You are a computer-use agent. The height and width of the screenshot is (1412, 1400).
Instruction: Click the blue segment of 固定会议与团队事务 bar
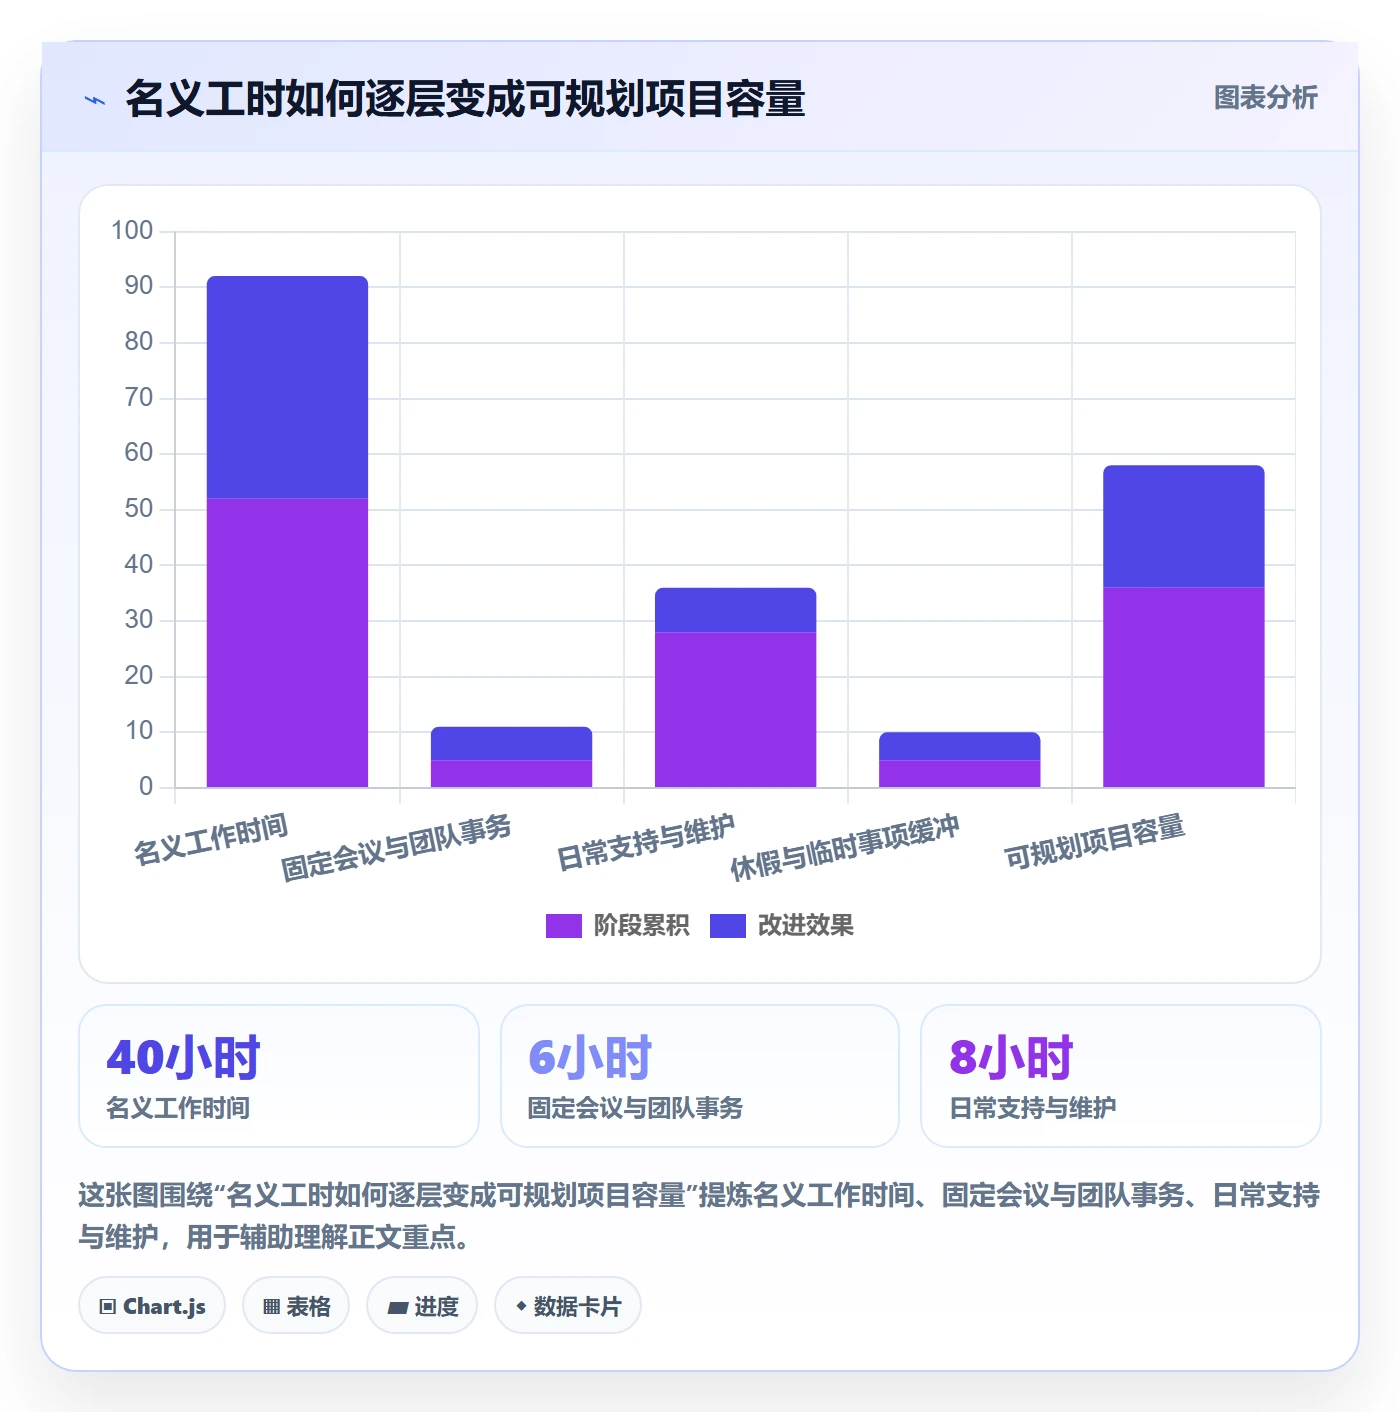click(x=511, y=743)
